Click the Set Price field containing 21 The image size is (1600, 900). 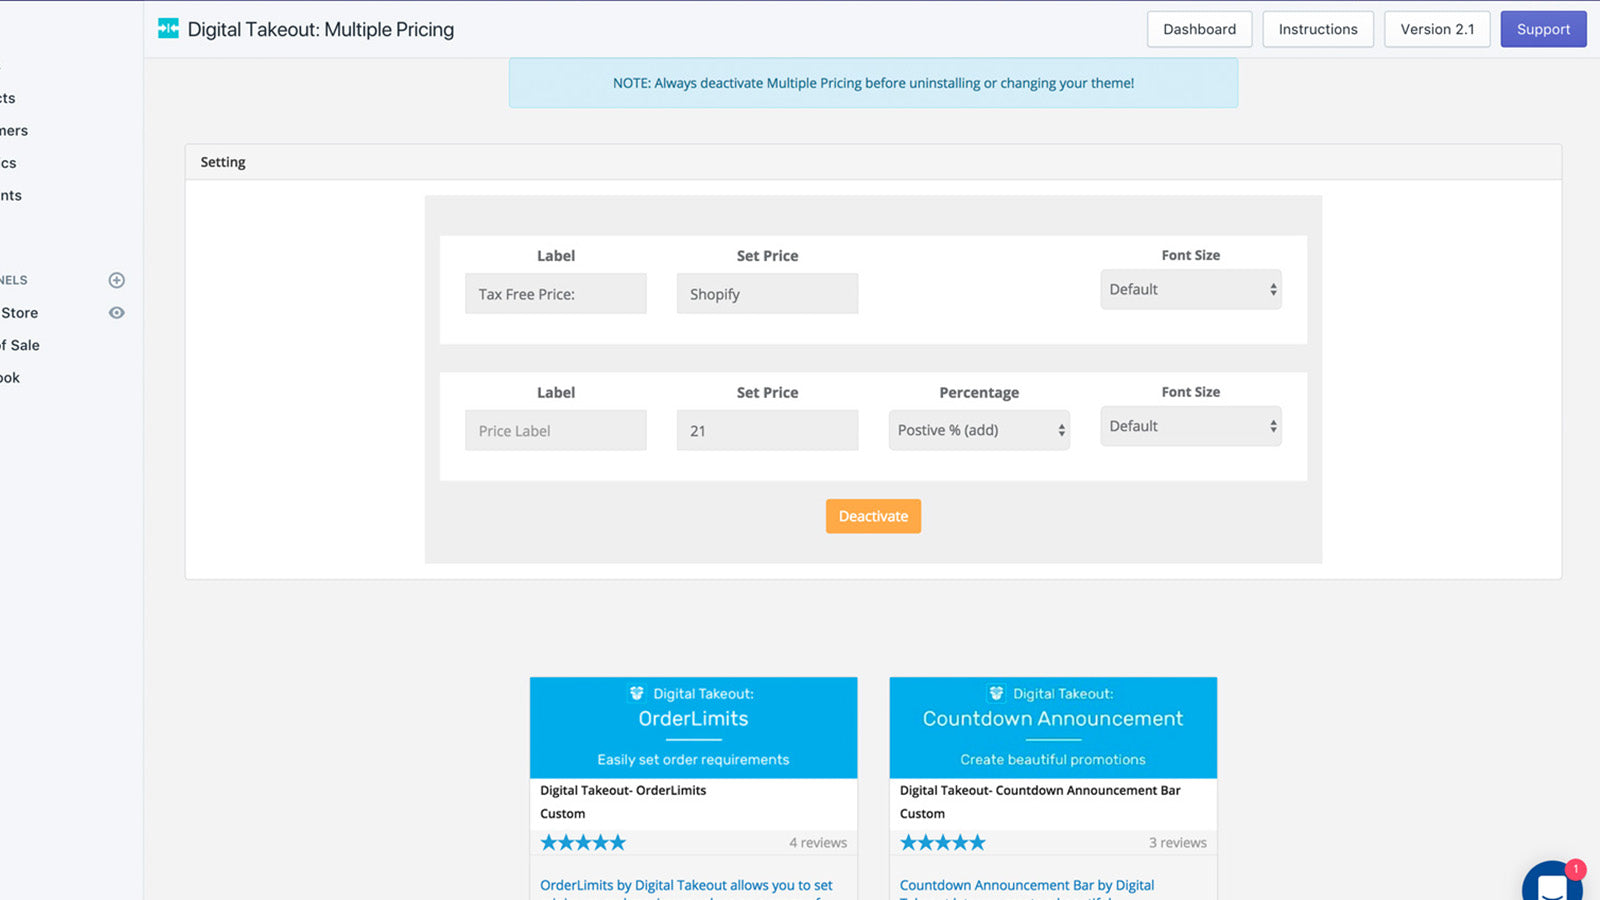point(766,431)
